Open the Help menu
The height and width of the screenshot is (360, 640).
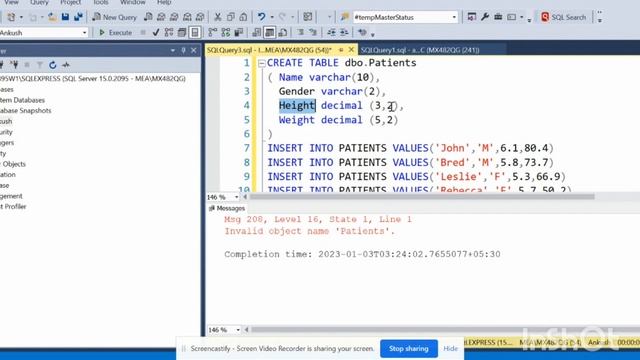[164, 2]
